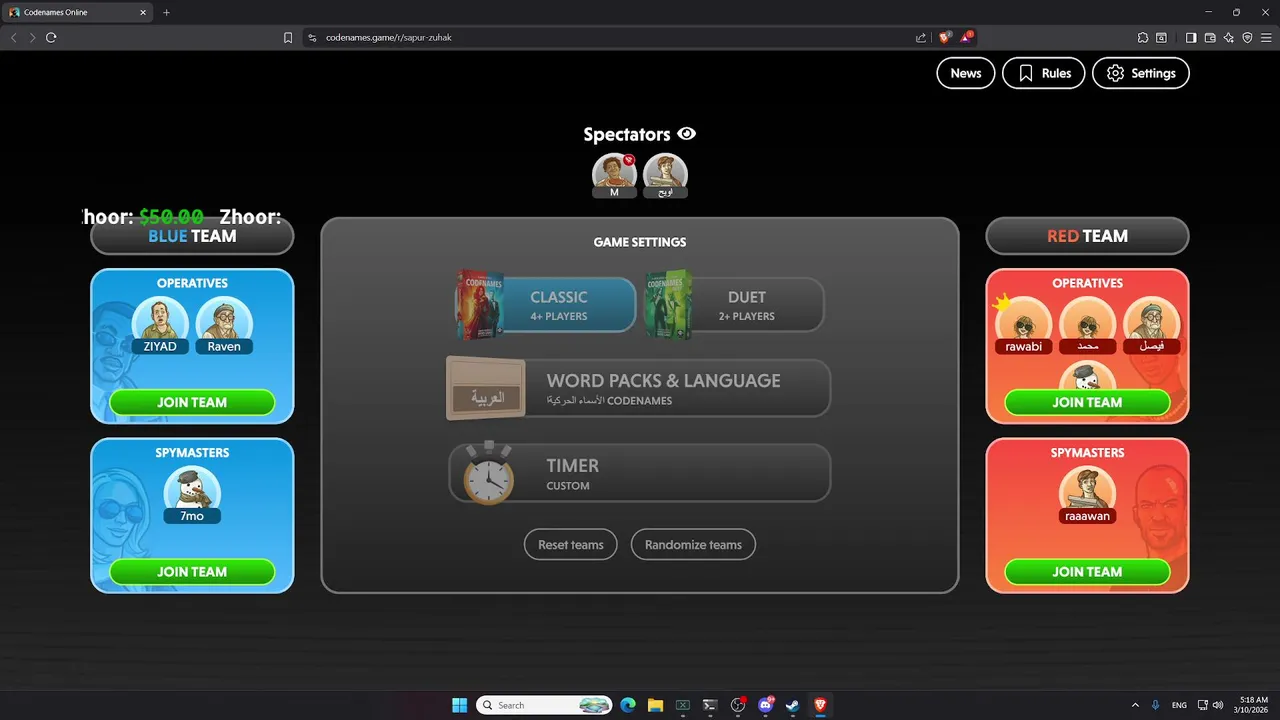This screenshot has width=1280, height=720.
Task: Join Red team as spymaster
Action: 1087,572
